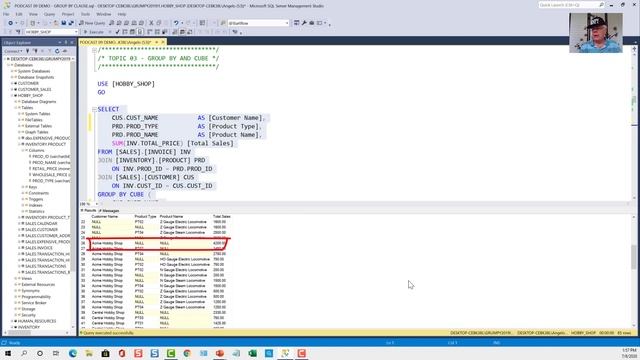The width and height of the screenshot is (640, 360).
Task: Click the Customer Name column header in results
Action: pos(104,216)
